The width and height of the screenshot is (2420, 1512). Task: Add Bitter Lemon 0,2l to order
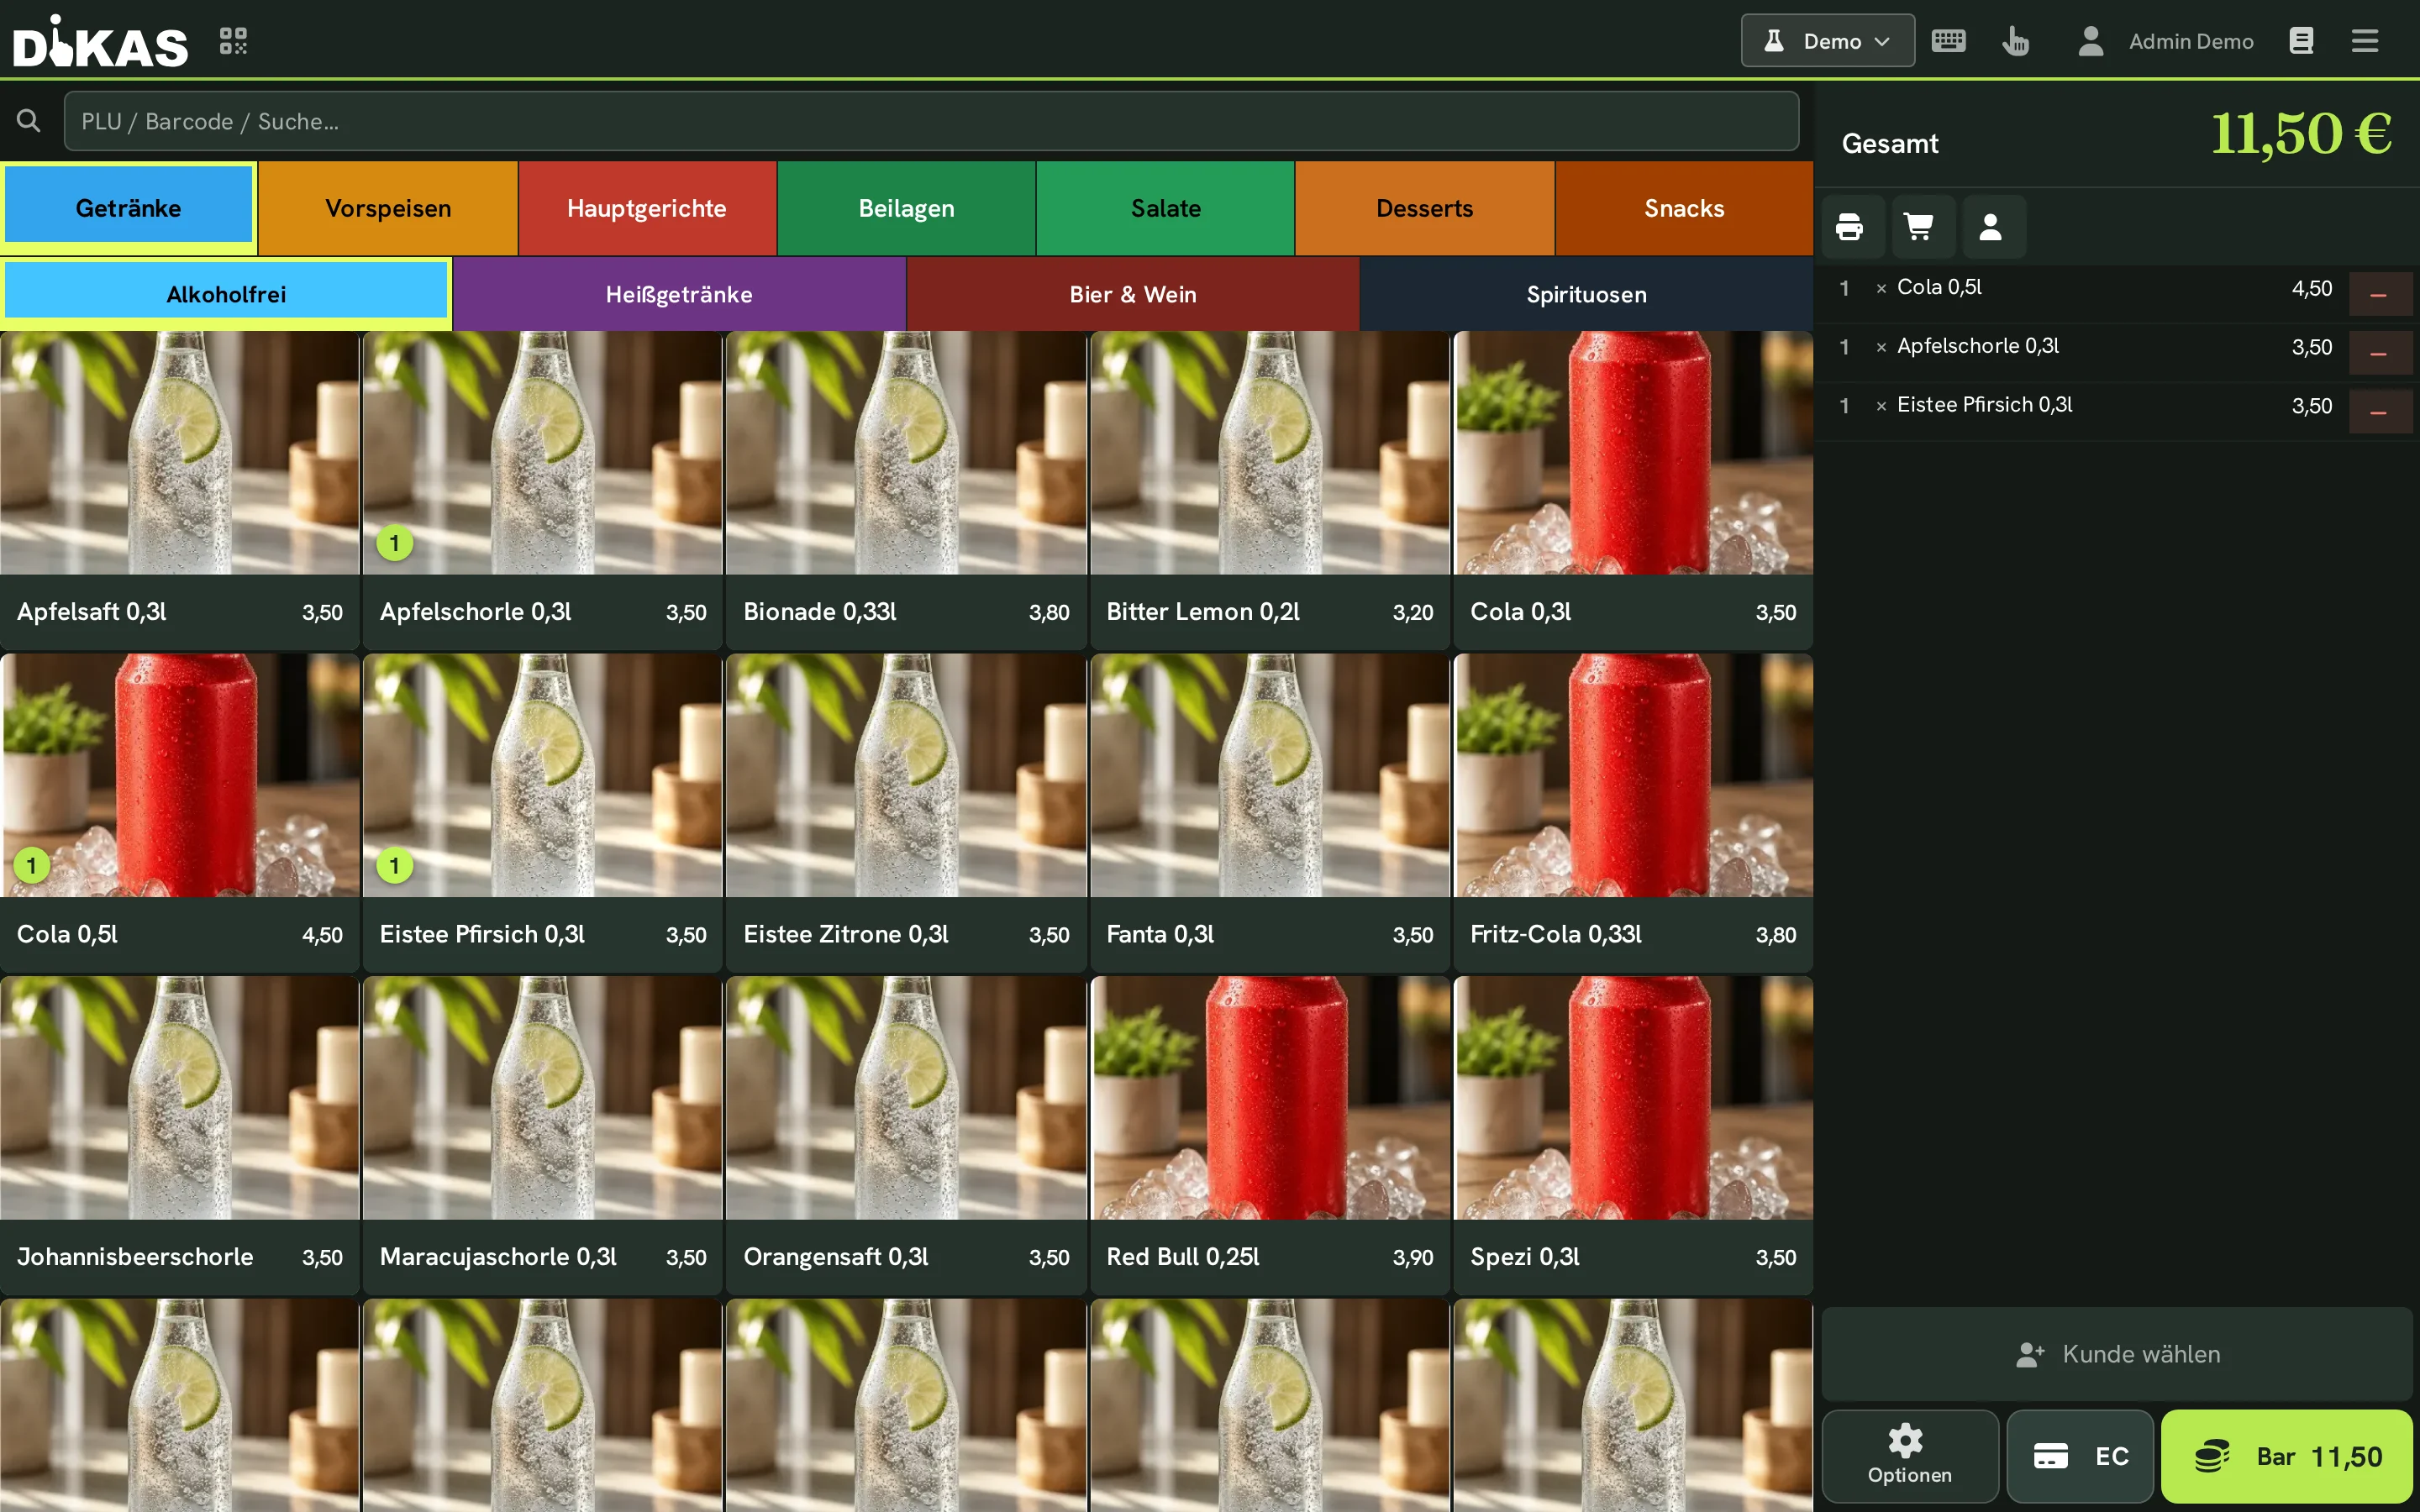coord(1270,490)
